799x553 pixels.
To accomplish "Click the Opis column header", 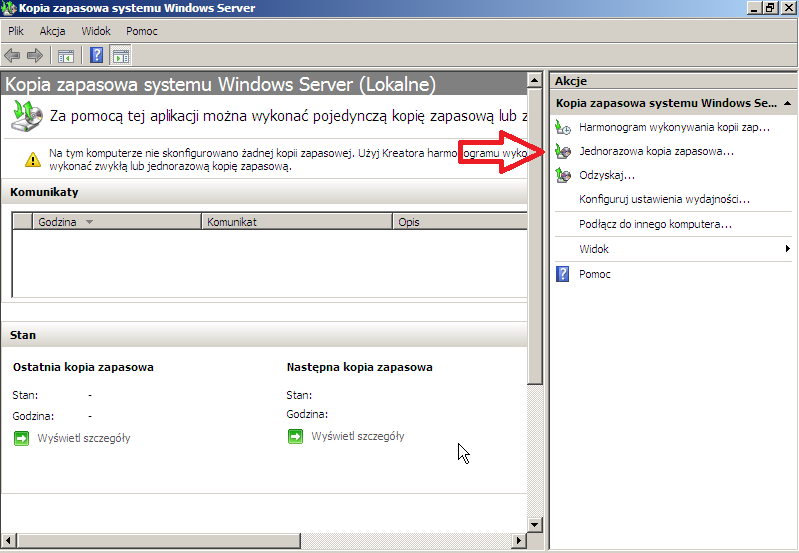I will pos(460,222).
